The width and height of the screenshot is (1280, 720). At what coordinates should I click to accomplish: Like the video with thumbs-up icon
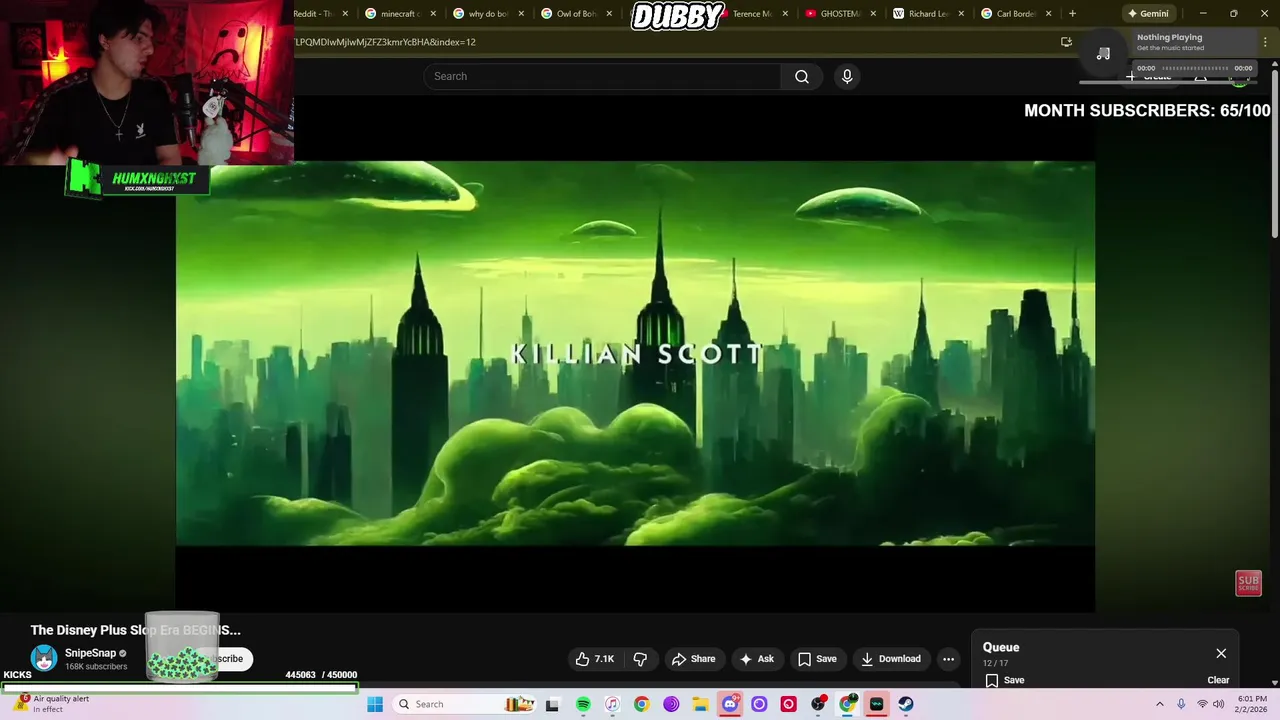(595, 659)
